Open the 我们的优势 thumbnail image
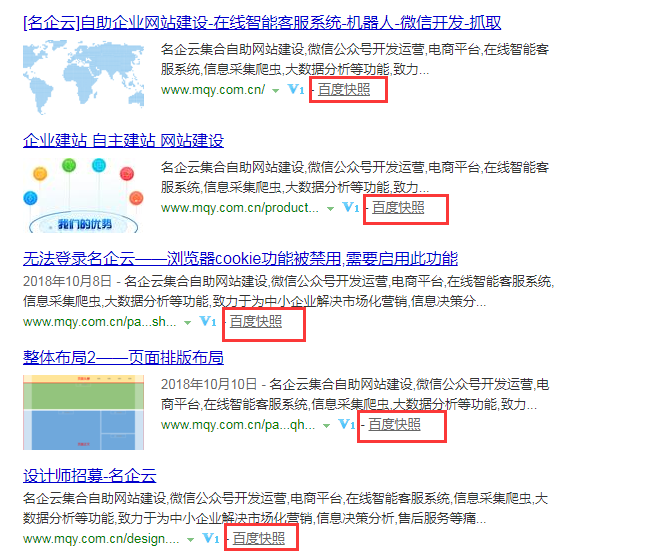 click(83, 195)
